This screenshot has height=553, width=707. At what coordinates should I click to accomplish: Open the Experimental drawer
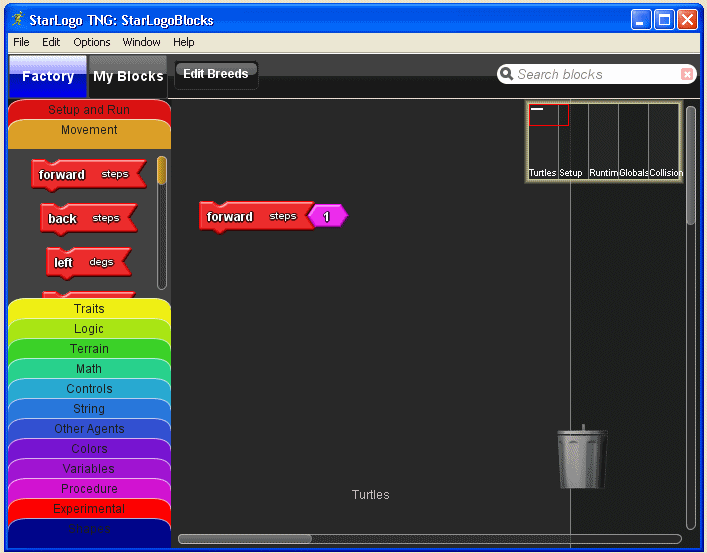coord(89,508)
